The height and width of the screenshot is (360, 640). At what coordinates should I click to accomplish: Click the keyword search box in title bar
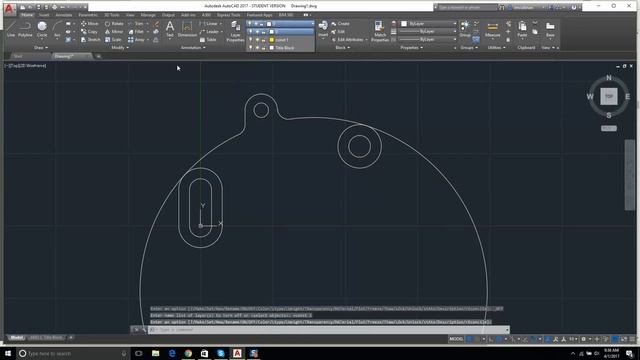coord(467,7)
